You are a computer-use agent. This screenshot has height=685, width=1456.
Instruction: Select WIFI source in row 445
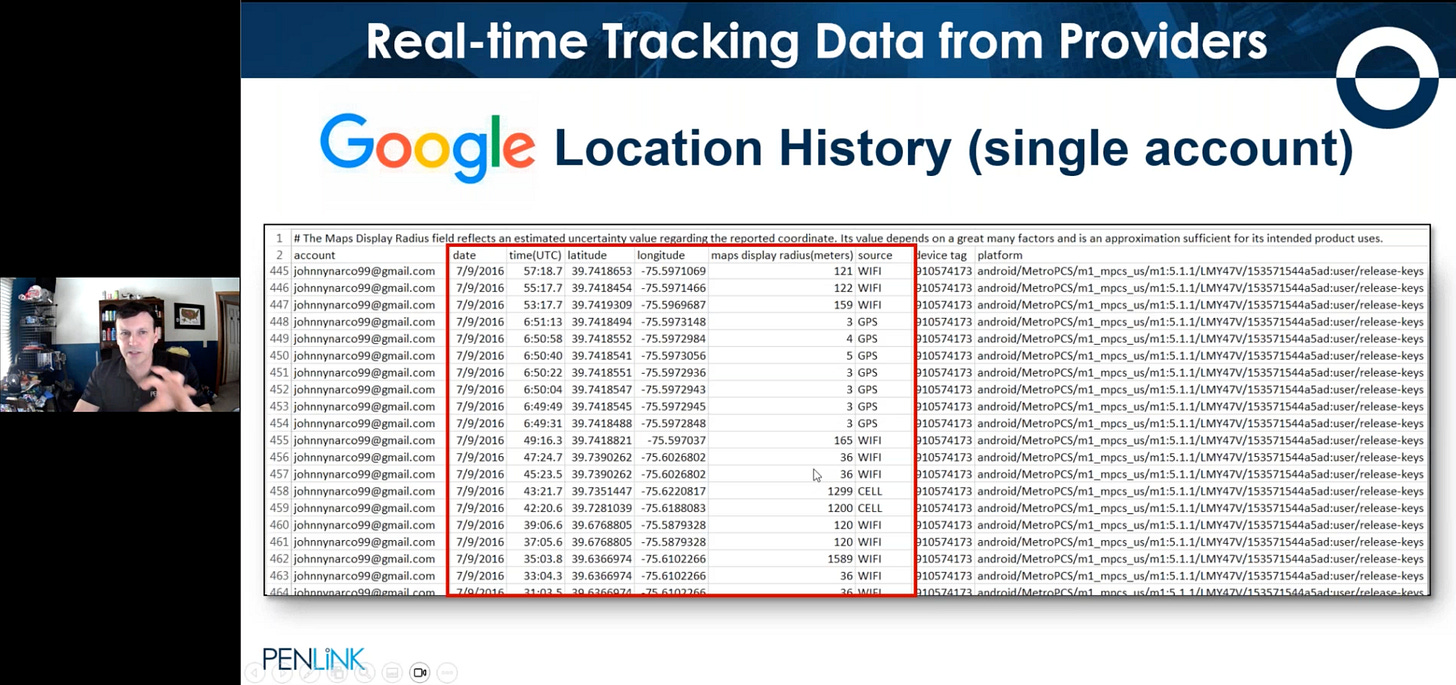tap(869, 271)
